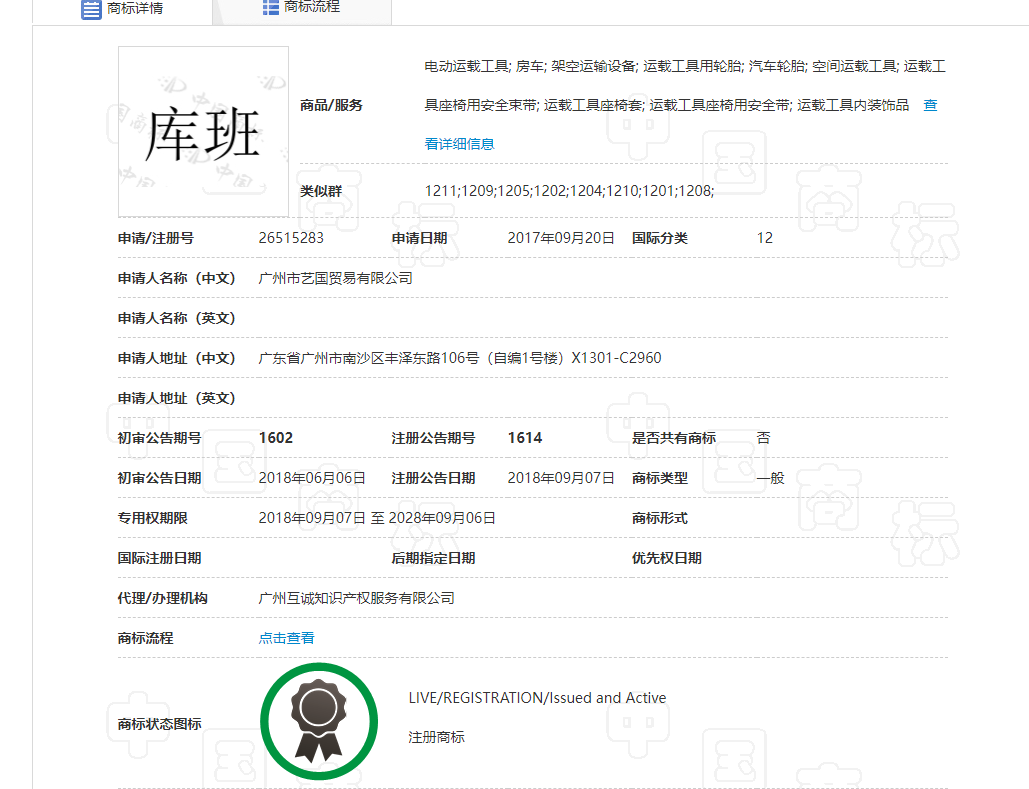This screenshot has height=789, width=1029.
Task: Open the 看详细信息 goods/services link
Action: click(x=459, y=144)
